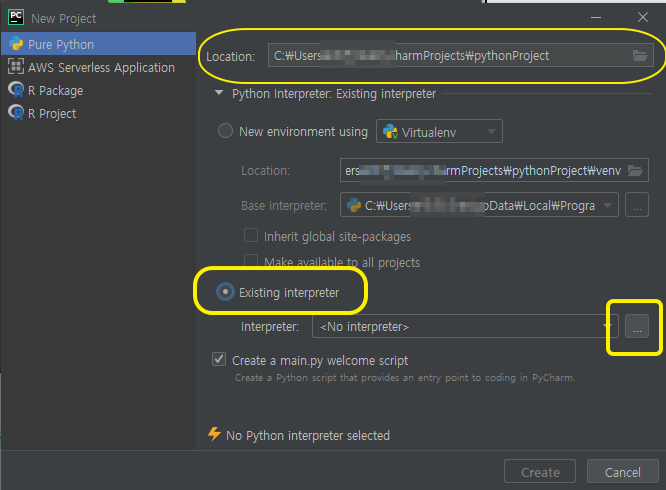Select Existing interpreter radio button
This screenshot has width=666, height=490.
(x=225, y=292)
